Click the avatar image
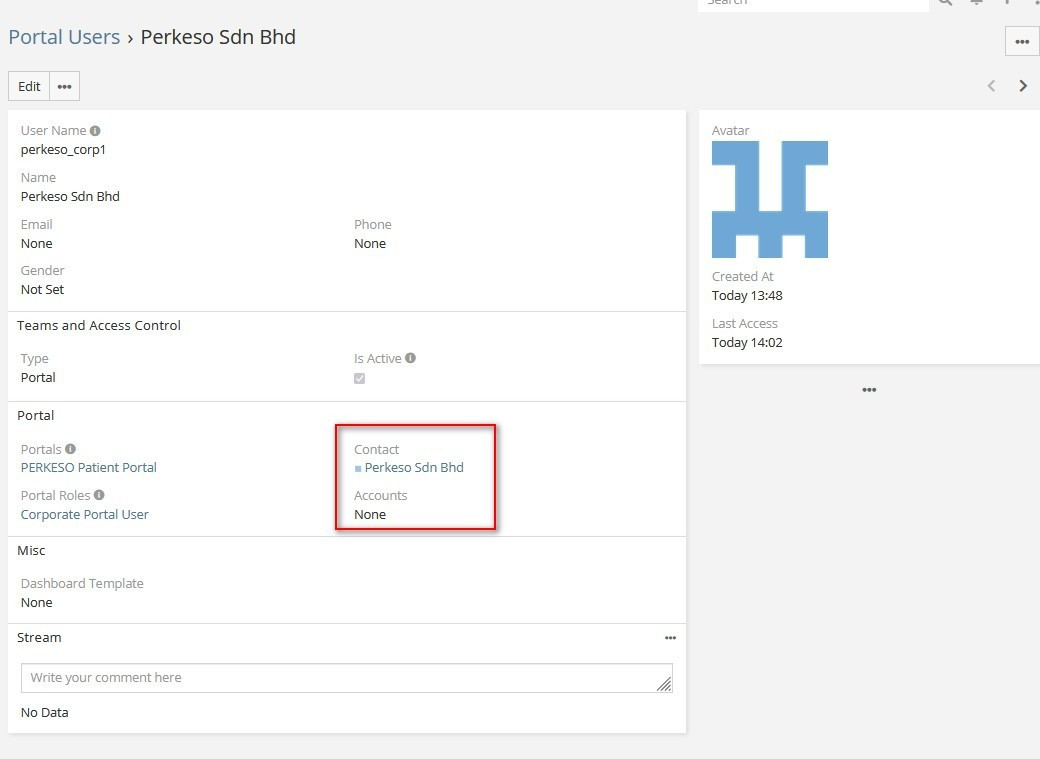1040x759 pixels. 769,199
